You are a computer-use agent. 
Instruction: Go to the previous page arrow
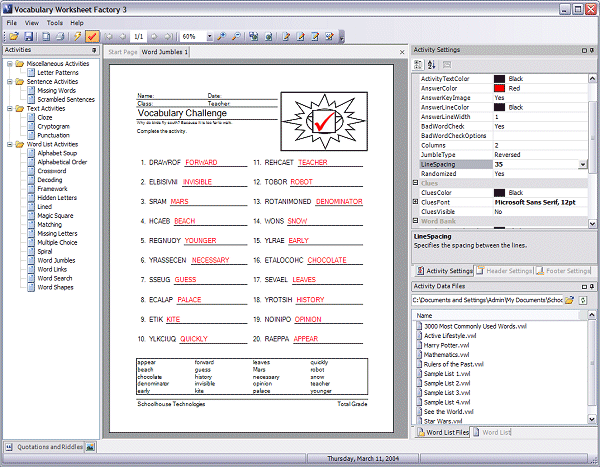click(x=122, y=36)
